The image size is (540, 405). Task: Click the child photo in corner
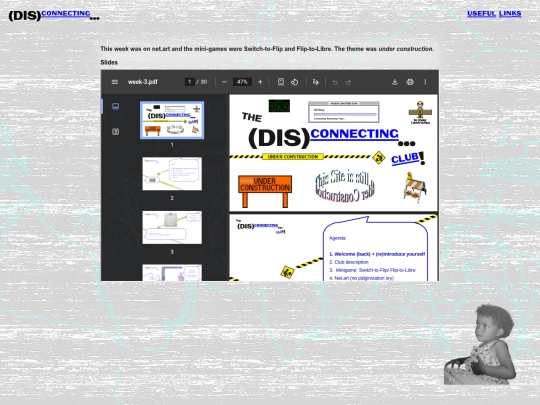pyautogui.click(x=480, y=344)
